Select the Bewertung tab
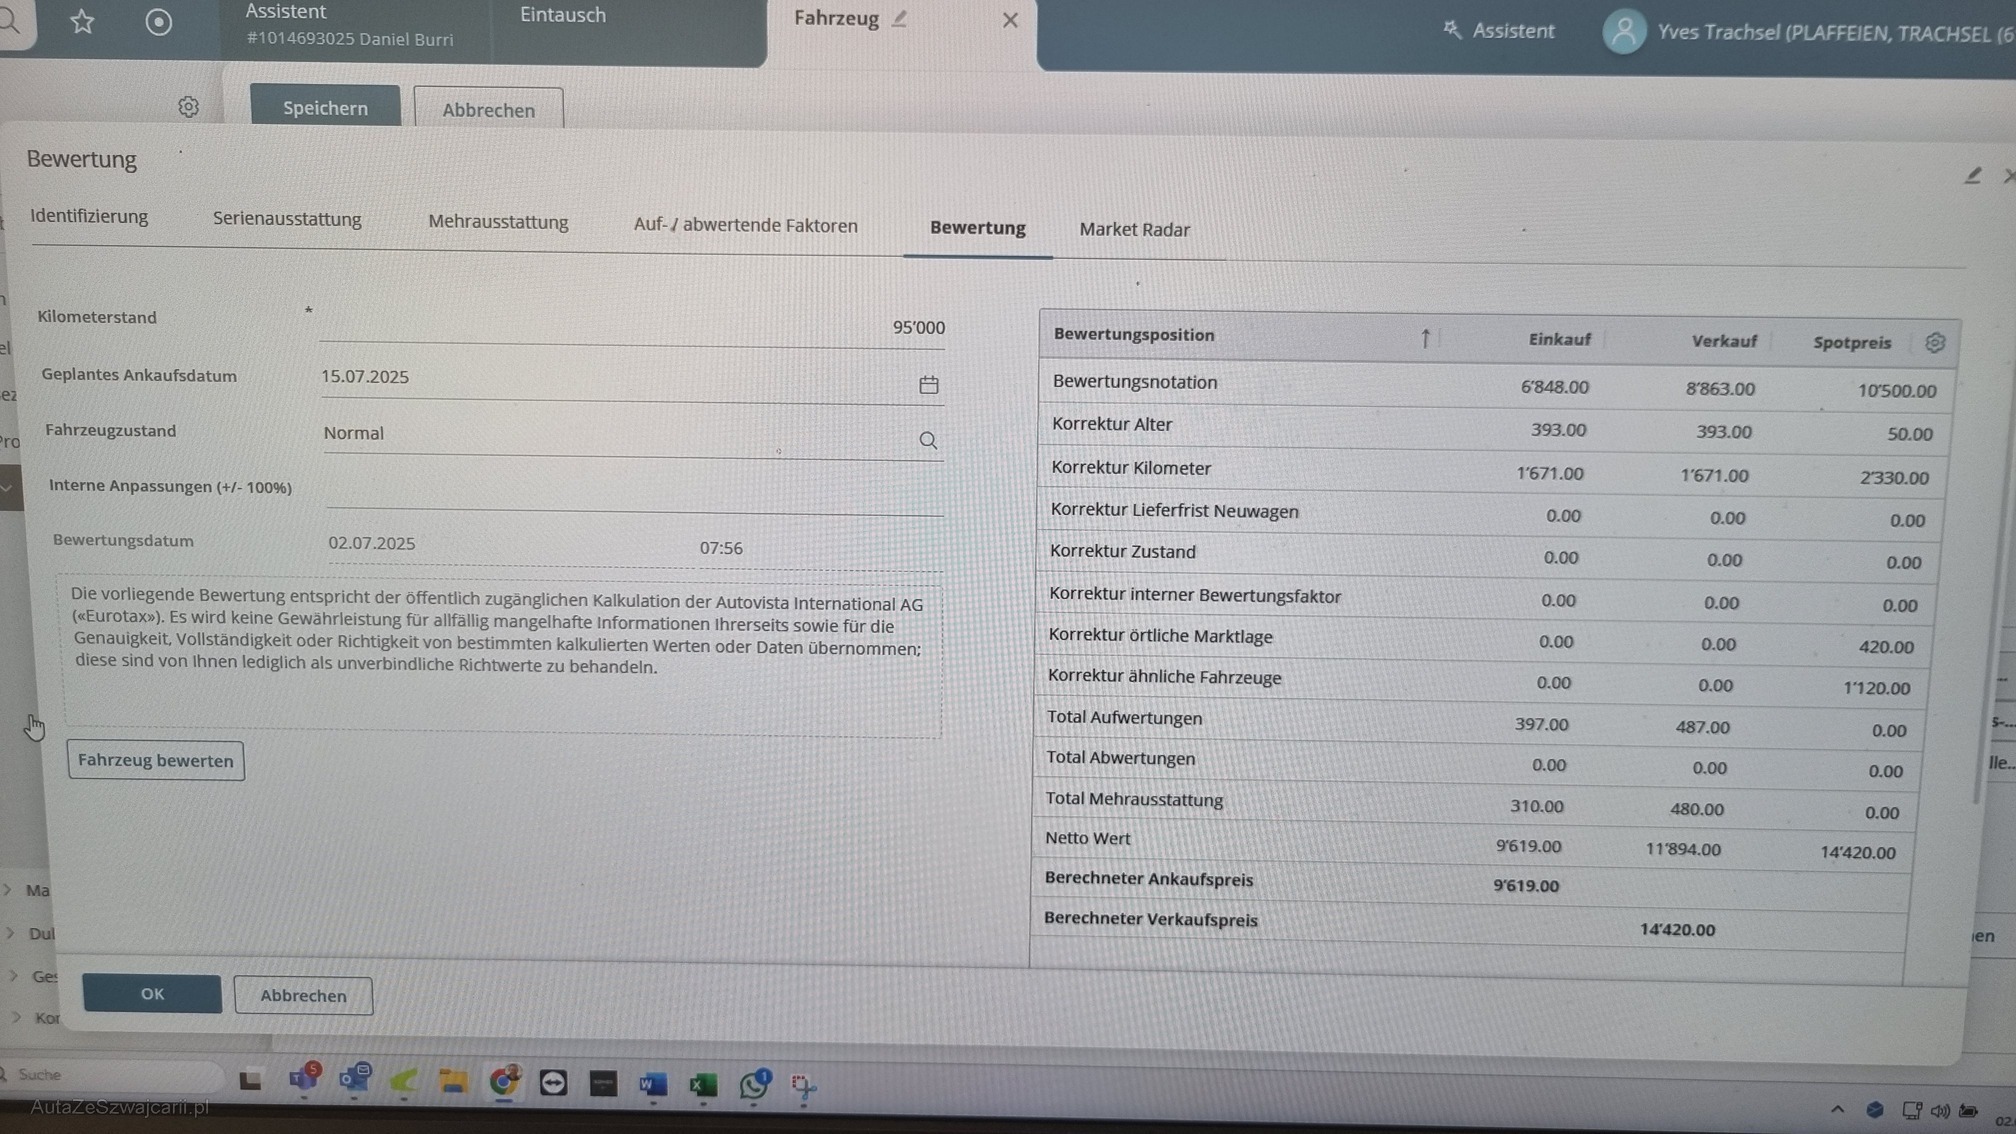 [x=977, y=228]
